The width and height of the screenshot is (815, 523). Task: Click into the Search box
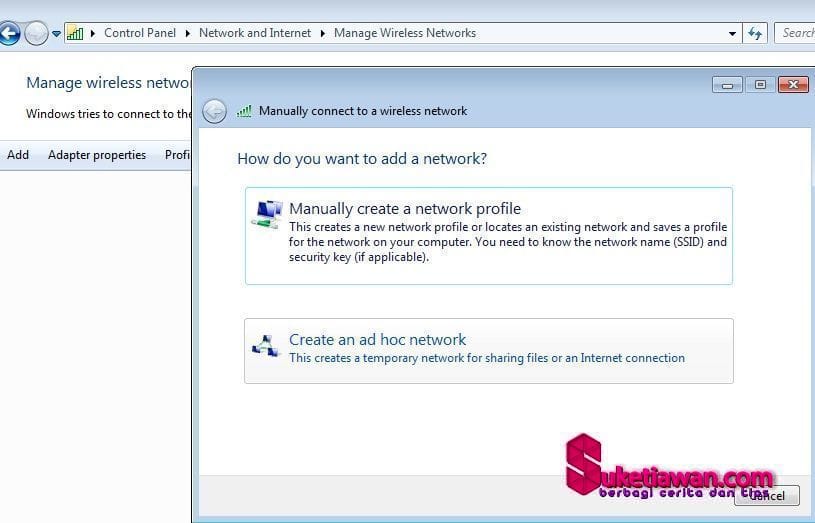[796, 33]
